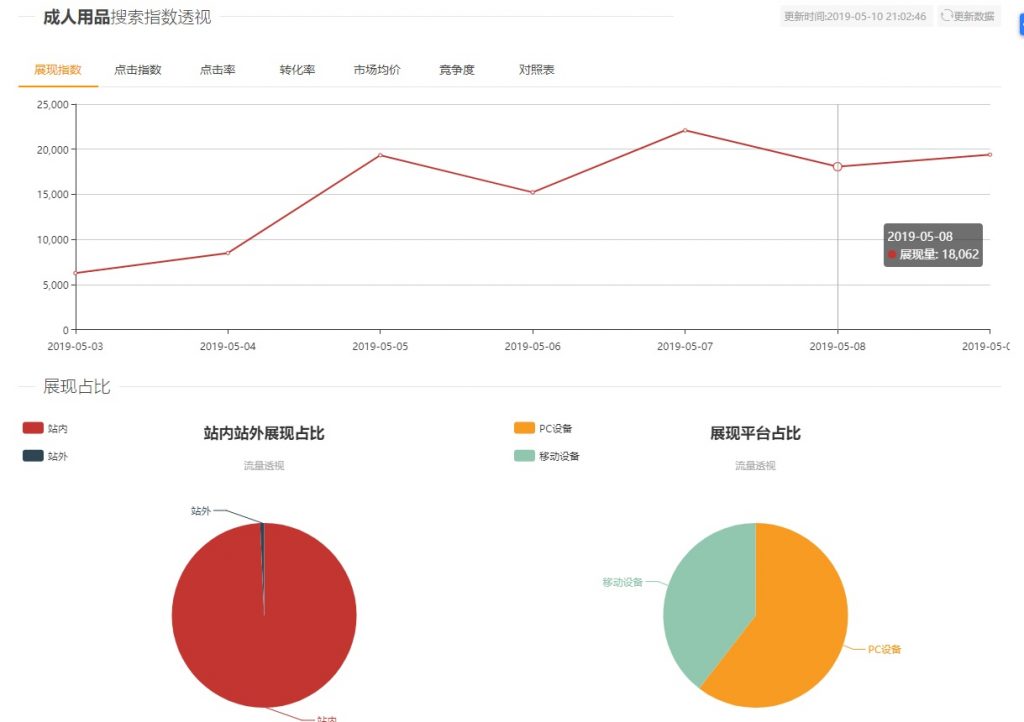Toggle the 站内 red legend swatch
The height and width of the screenshot is (722, 1024).
[33, 428]
